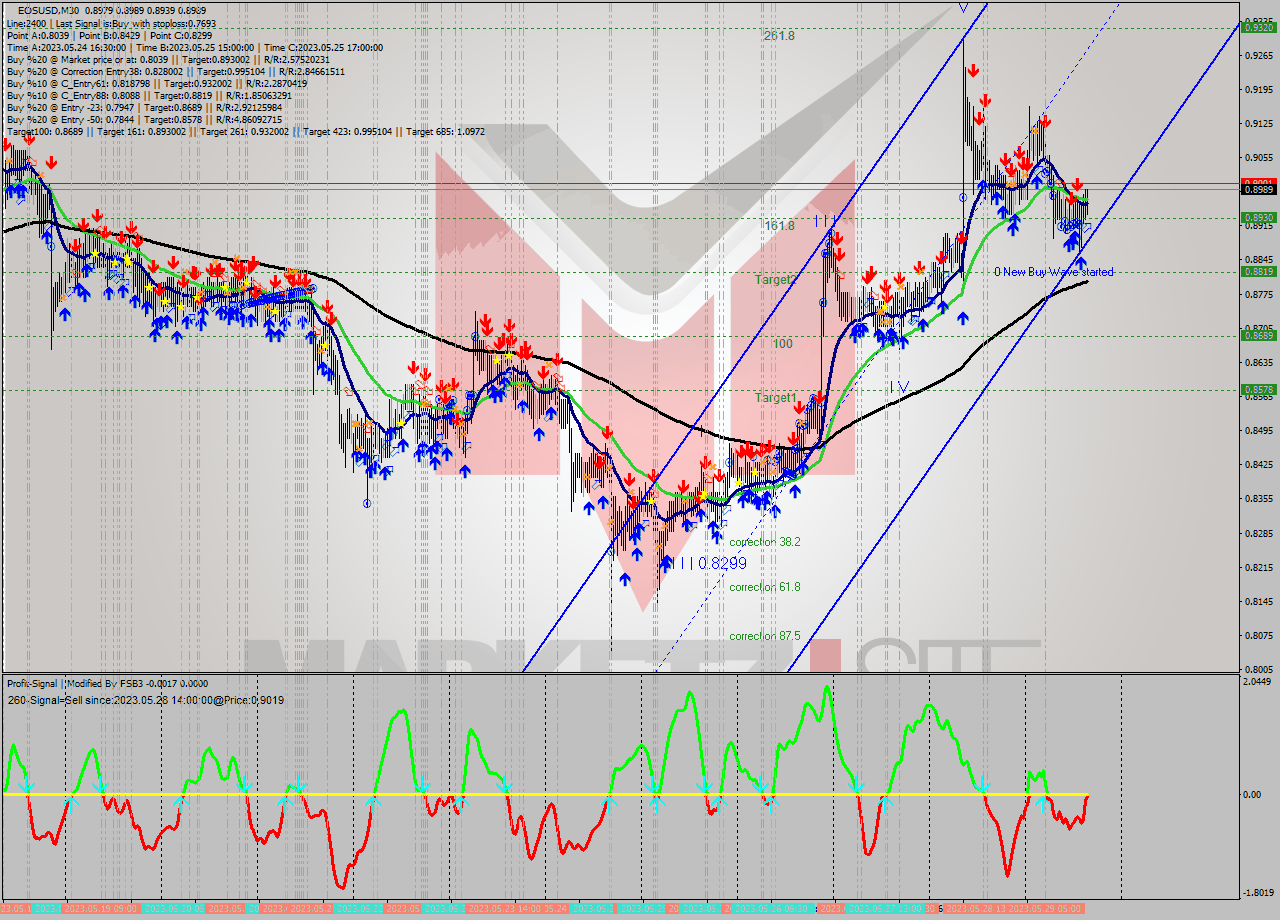The height and width of the screenshot is (920, 1280).
Task: Click the 'correction 38.2' label
Action: click(764, 542)
